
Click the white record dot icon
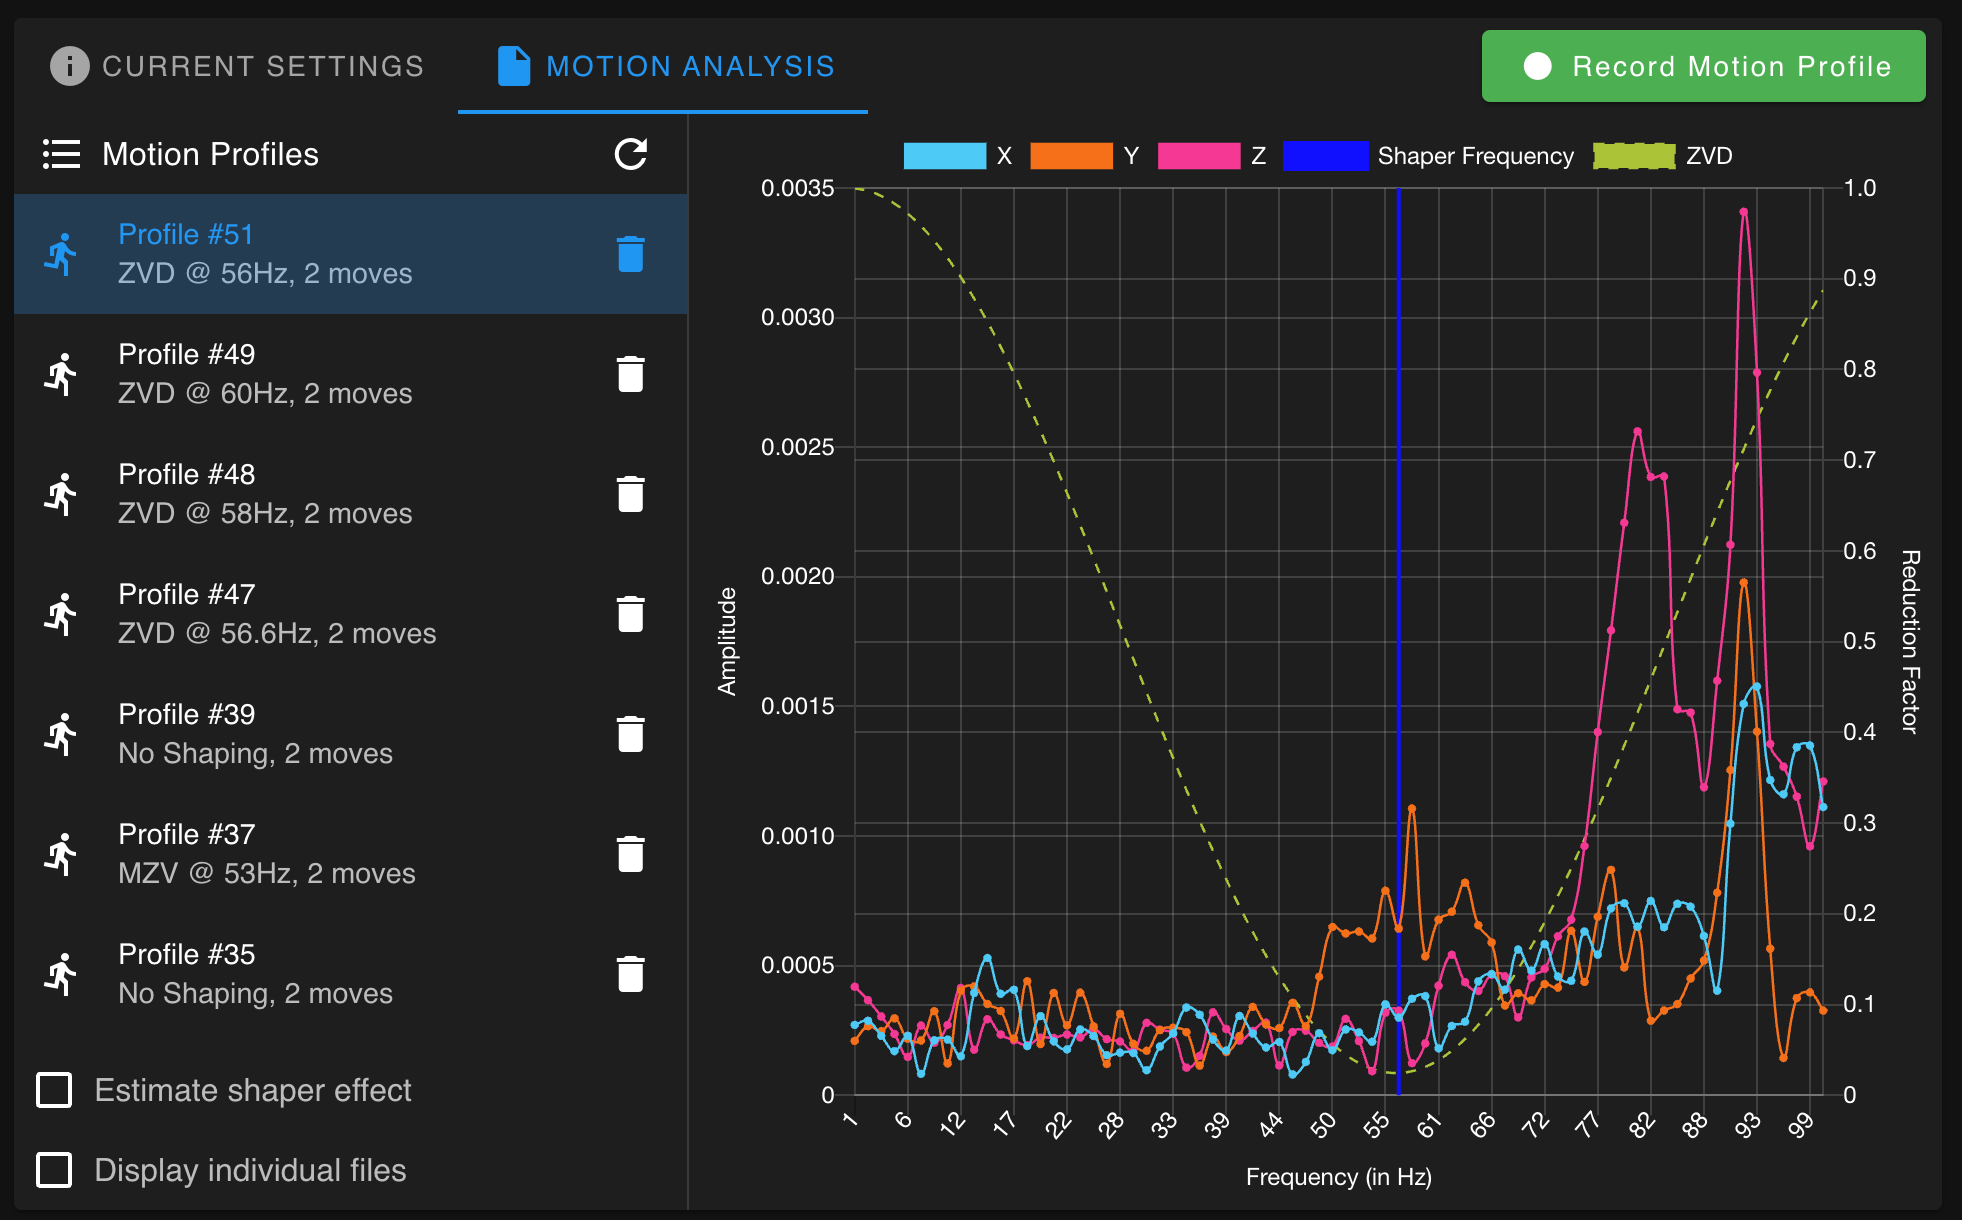pyautogui.click(x=1538, y=66)
